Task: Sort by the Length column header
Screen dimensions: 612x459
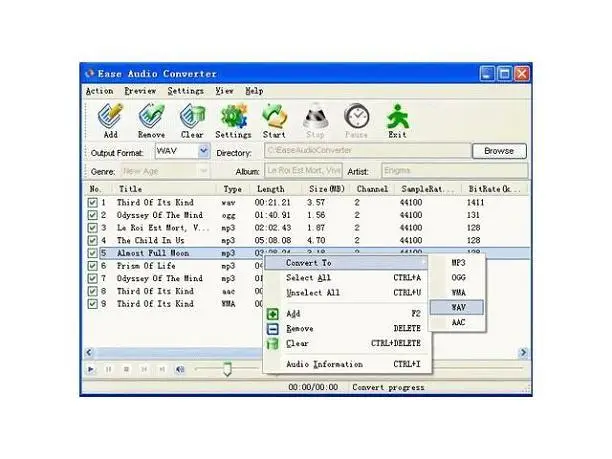Action: coord(276,189)
